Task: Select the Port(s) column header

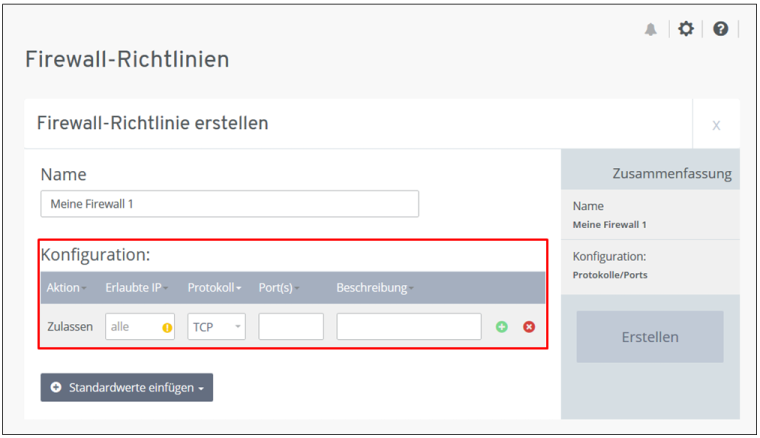Action: (277, 288)
